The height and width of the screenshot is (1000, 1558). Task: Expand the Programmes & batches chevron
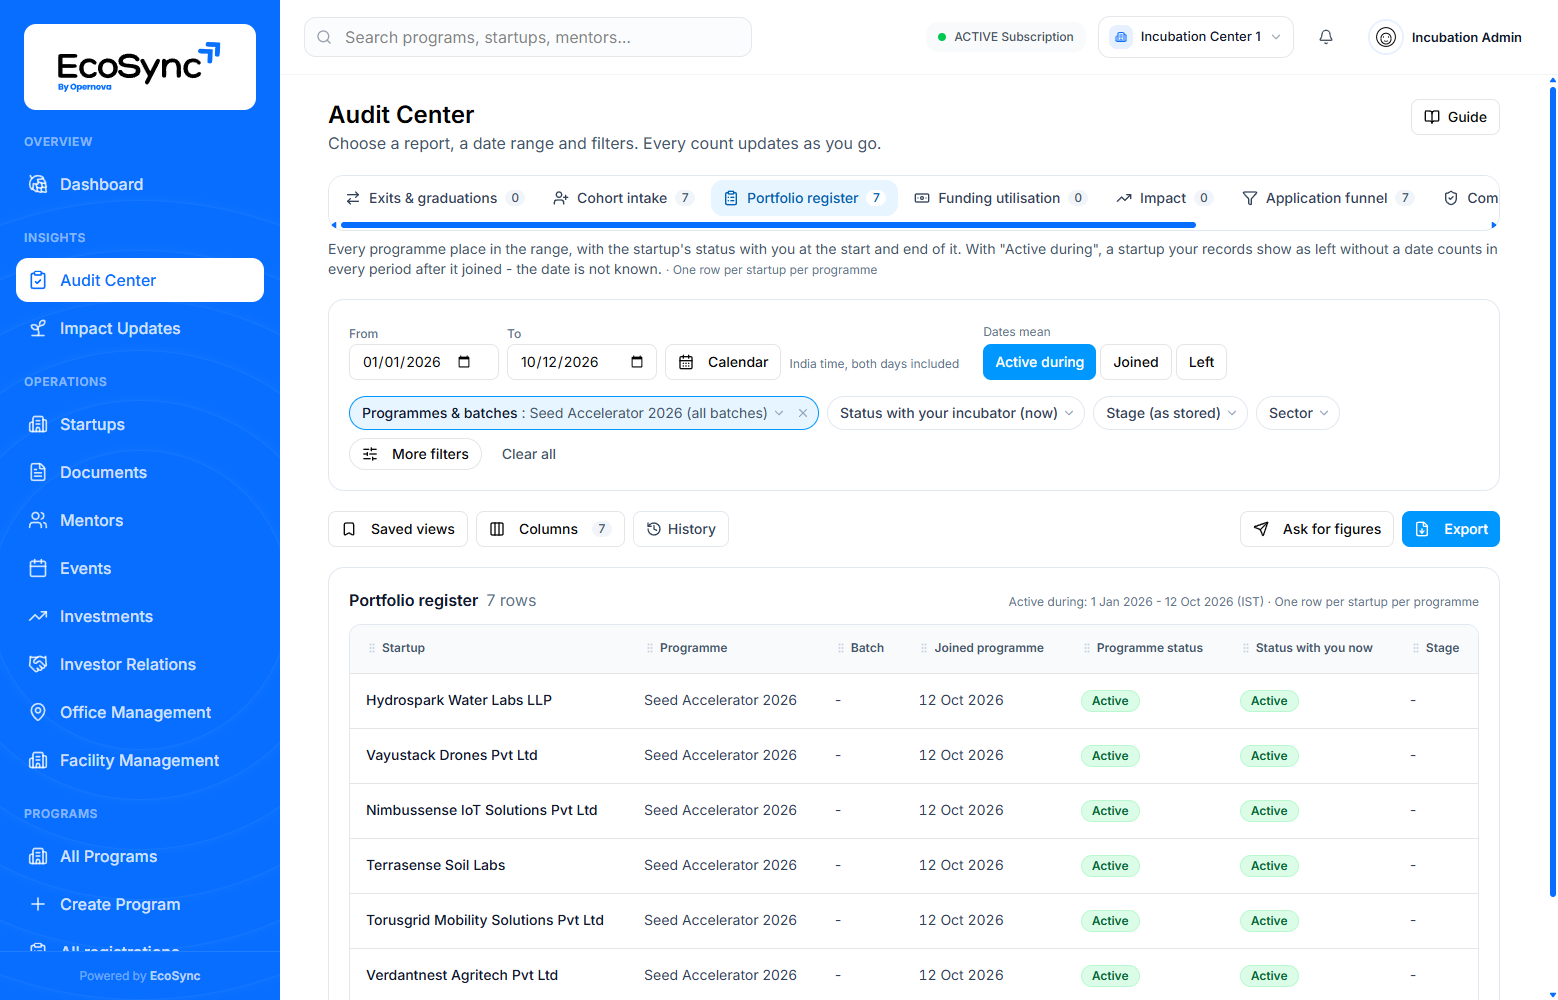780,413
